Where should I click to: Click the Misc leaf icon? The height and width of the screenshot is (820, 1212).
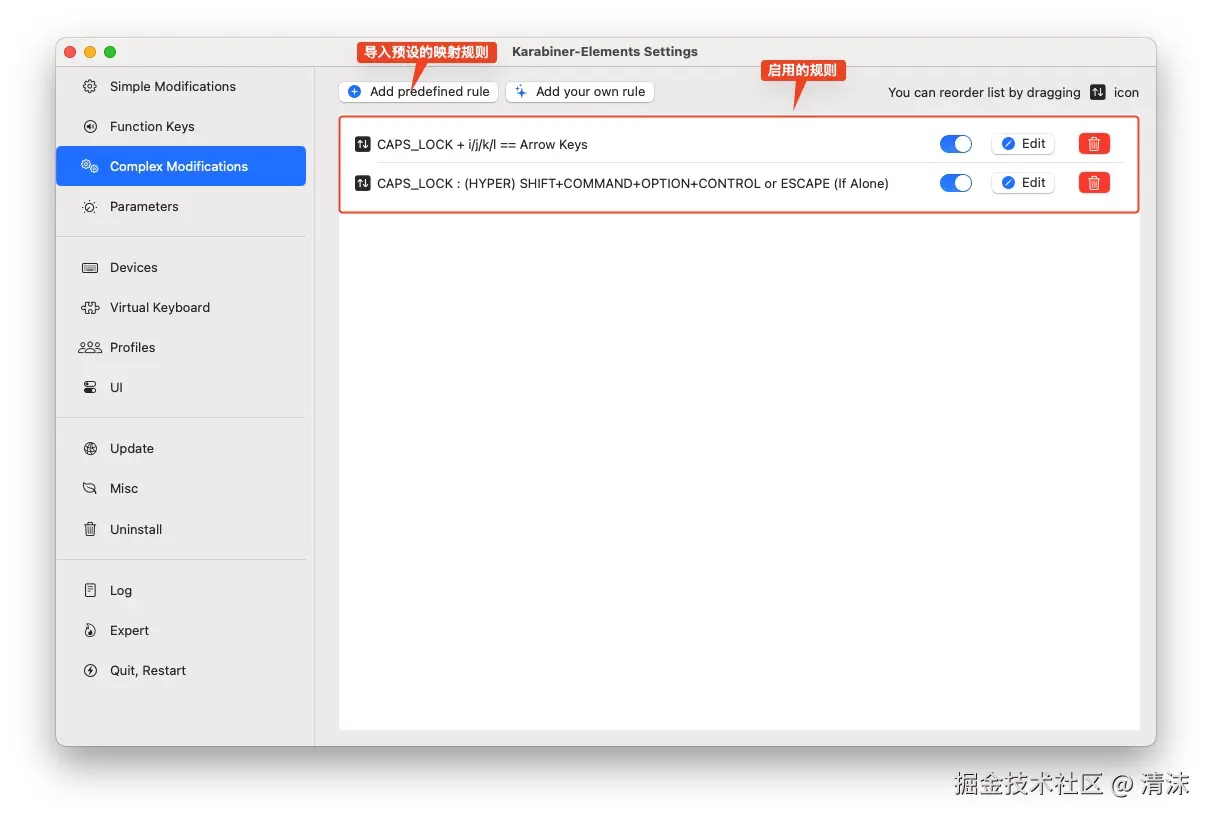click(90, 489)
